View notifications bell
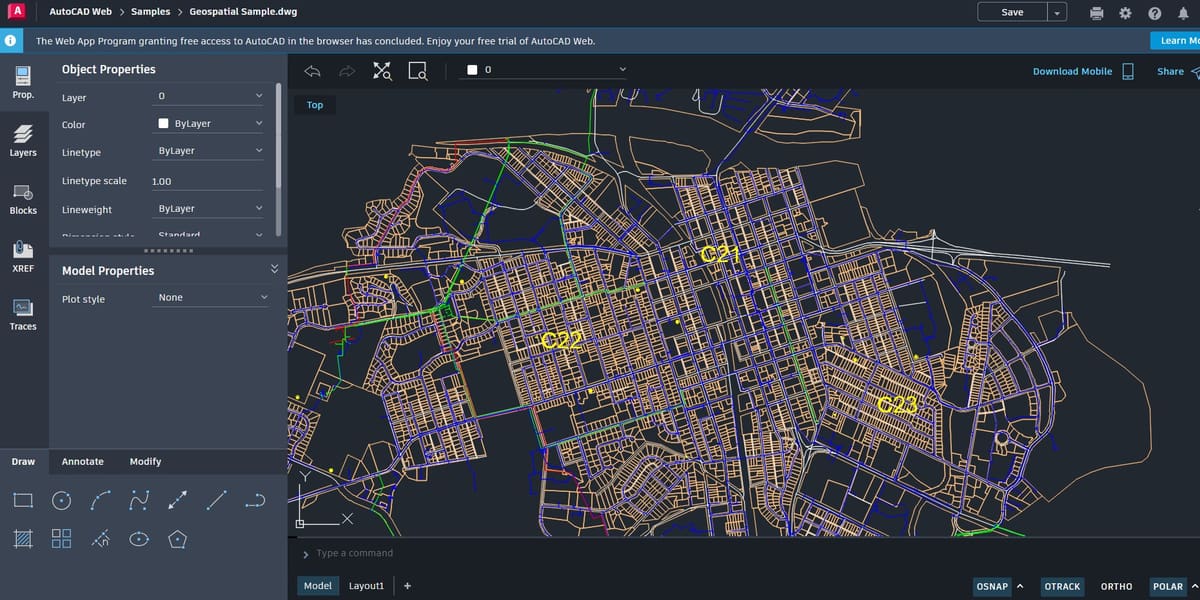This screenshot has width=1200, height=600. [x=1183, y=13]
